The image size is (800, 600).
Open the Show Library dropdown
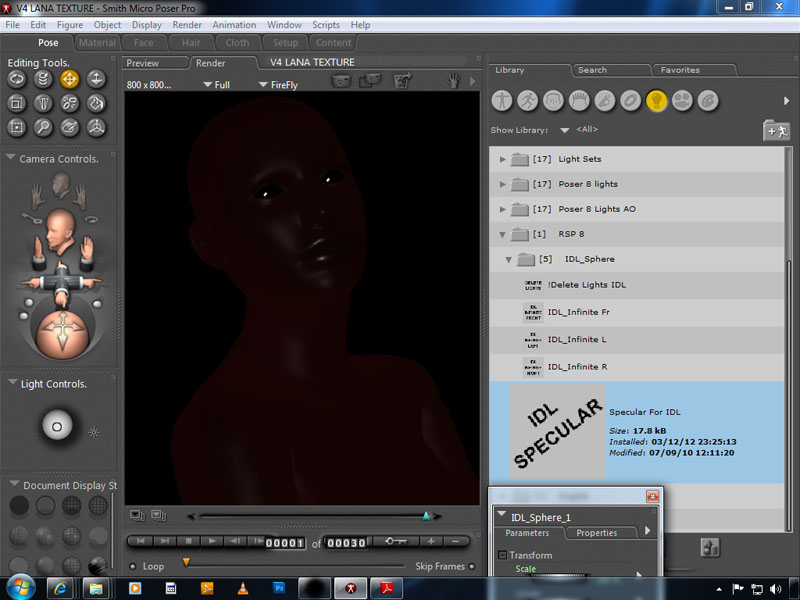click(x=564, y=130)
